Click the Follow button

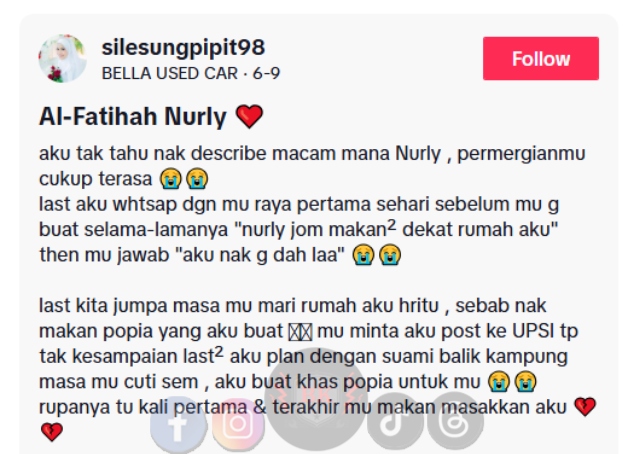coord(541,58)
